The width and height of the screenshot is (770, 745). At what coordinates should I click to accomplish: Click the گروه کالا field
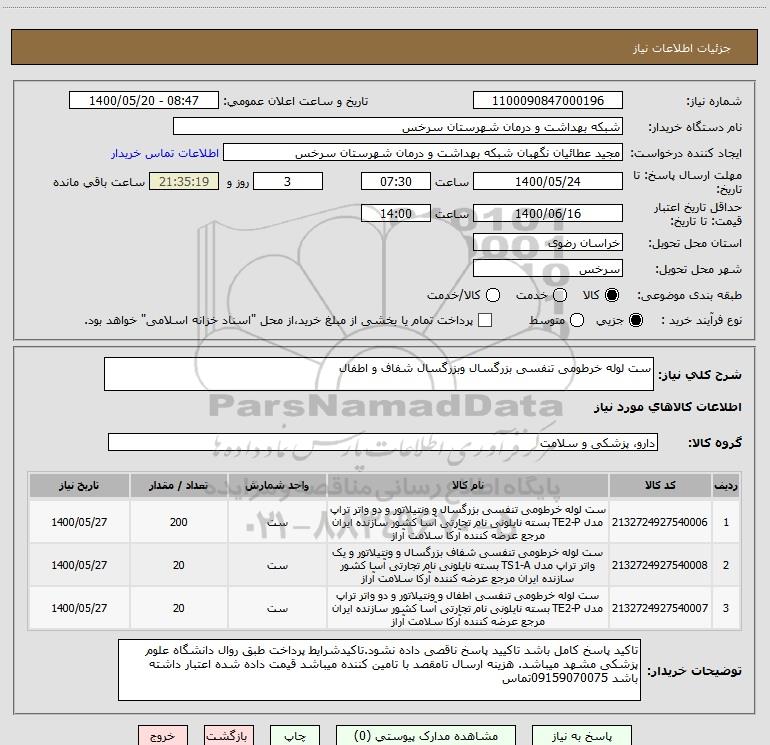(x=382, y=442)
